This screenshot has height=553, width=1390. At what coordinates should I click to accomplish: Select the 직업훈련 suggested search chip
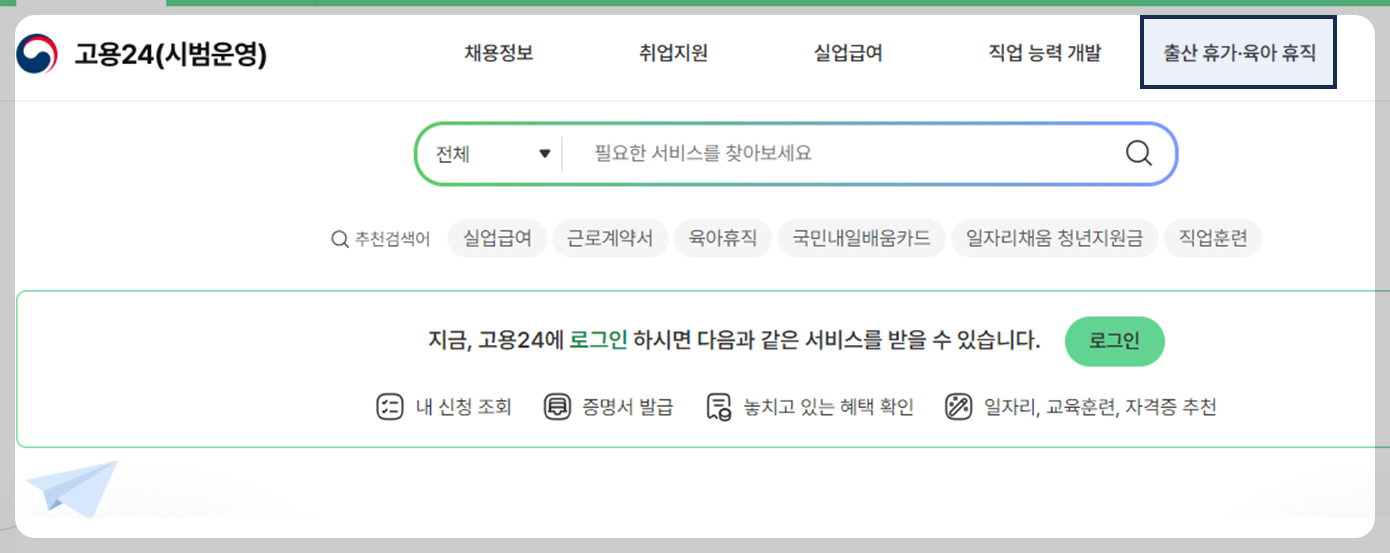point(1213,239)
